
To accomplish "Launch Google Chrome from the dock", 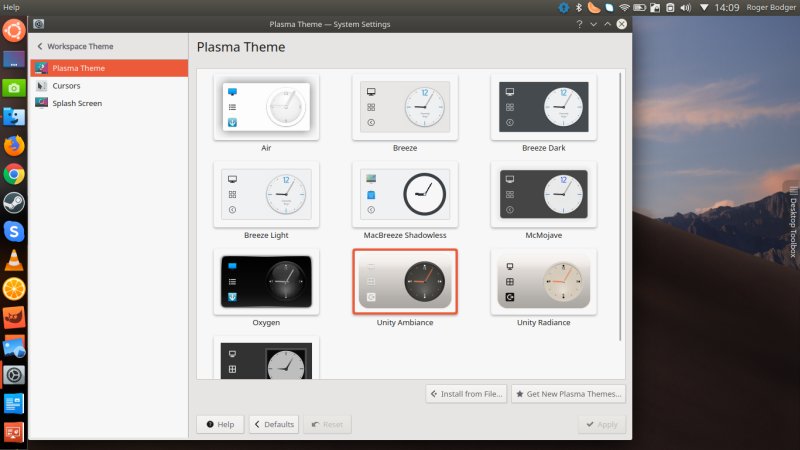I will (x=14, y=175).
